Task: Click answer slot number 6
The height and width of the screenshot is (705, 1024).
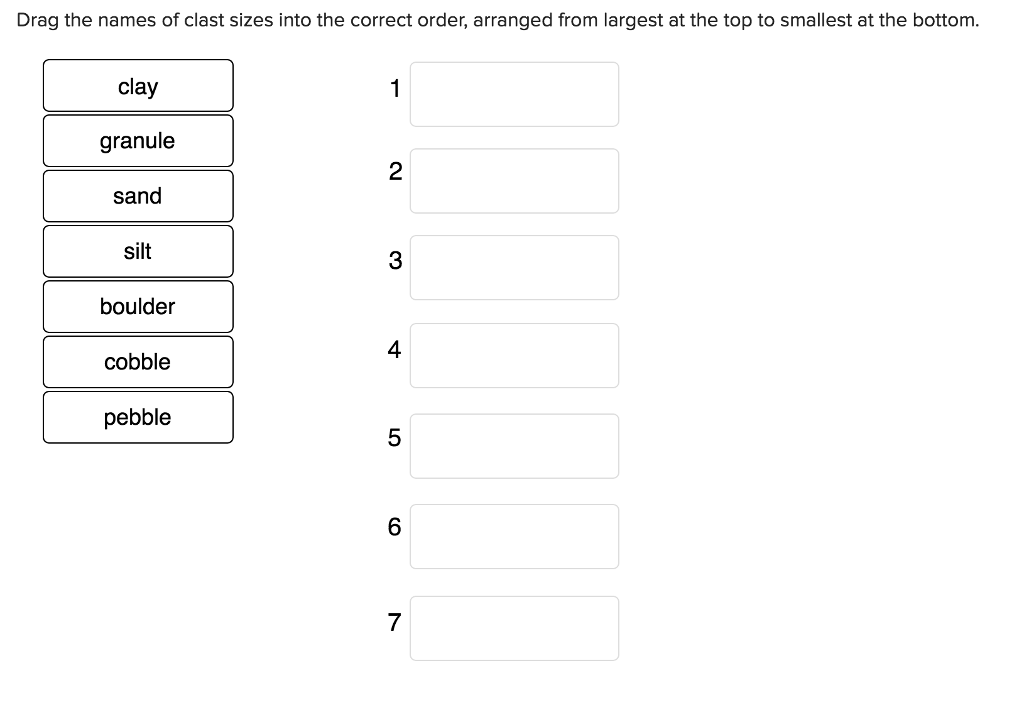Action: [x=514, y=536]
